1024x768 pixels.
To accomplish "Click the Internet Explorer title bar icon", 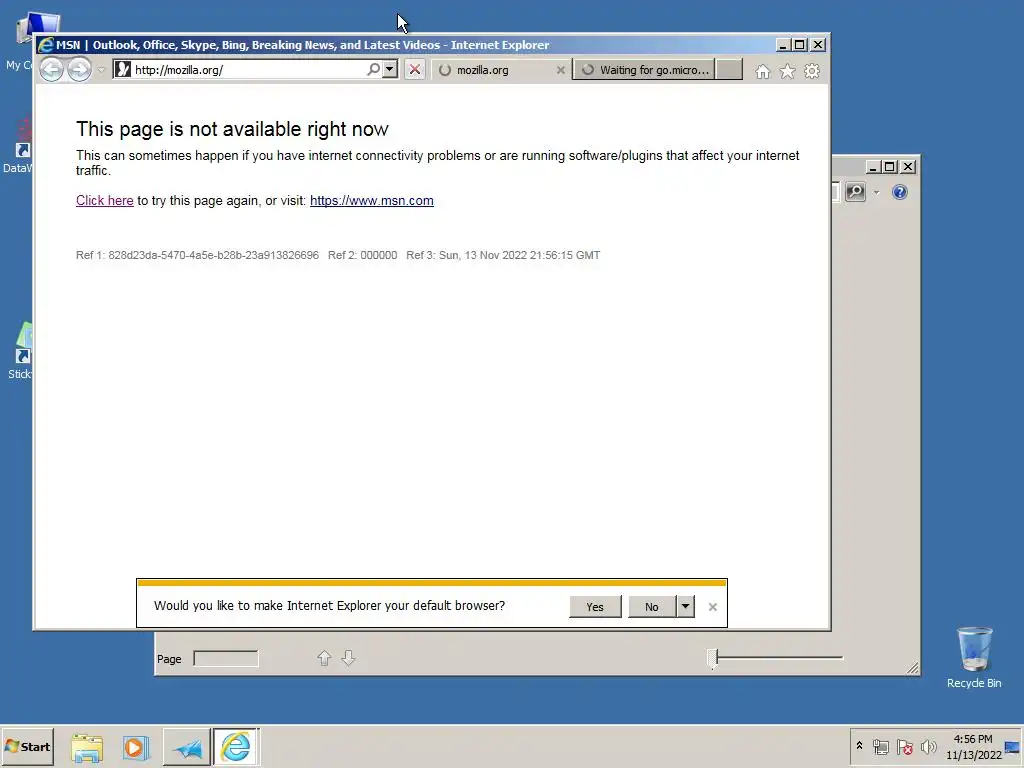I will pyautogui.click(x=46, y=45).
